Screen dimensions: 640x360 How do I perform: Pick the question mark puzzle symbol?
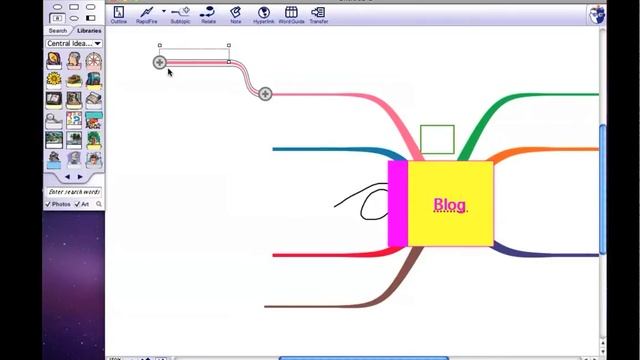(74, 120)
